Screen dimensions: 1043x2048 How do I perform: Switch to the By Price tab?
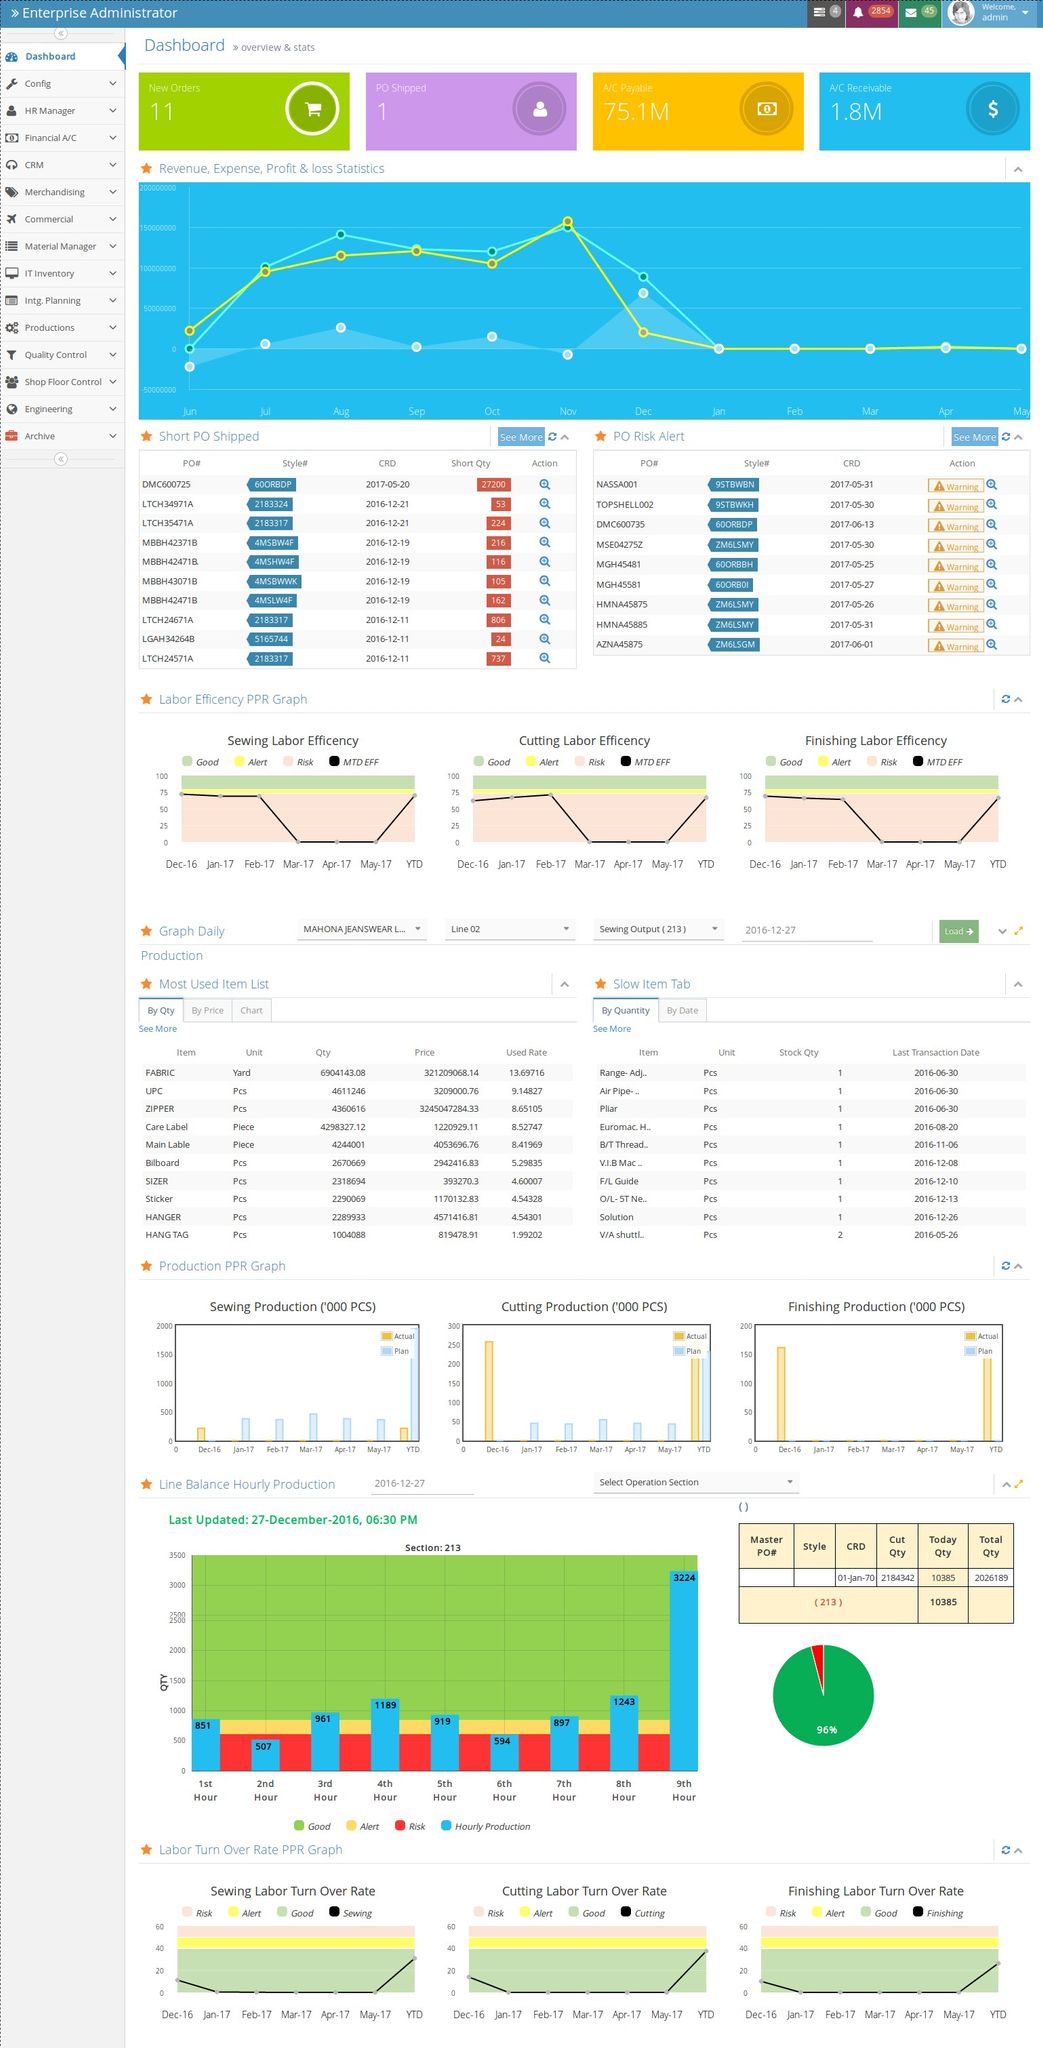(207, 1011)
